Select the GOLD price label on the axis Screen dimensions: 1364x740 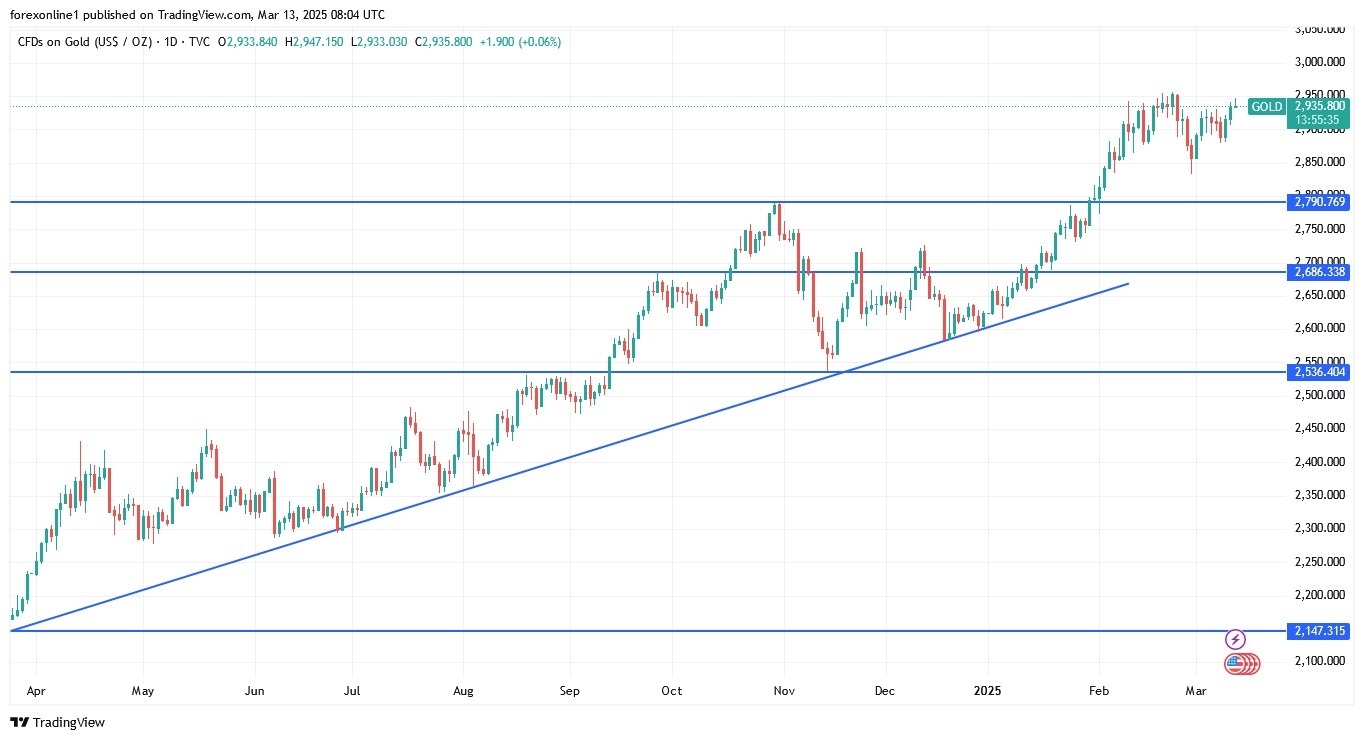click(x=1266, y=106)
